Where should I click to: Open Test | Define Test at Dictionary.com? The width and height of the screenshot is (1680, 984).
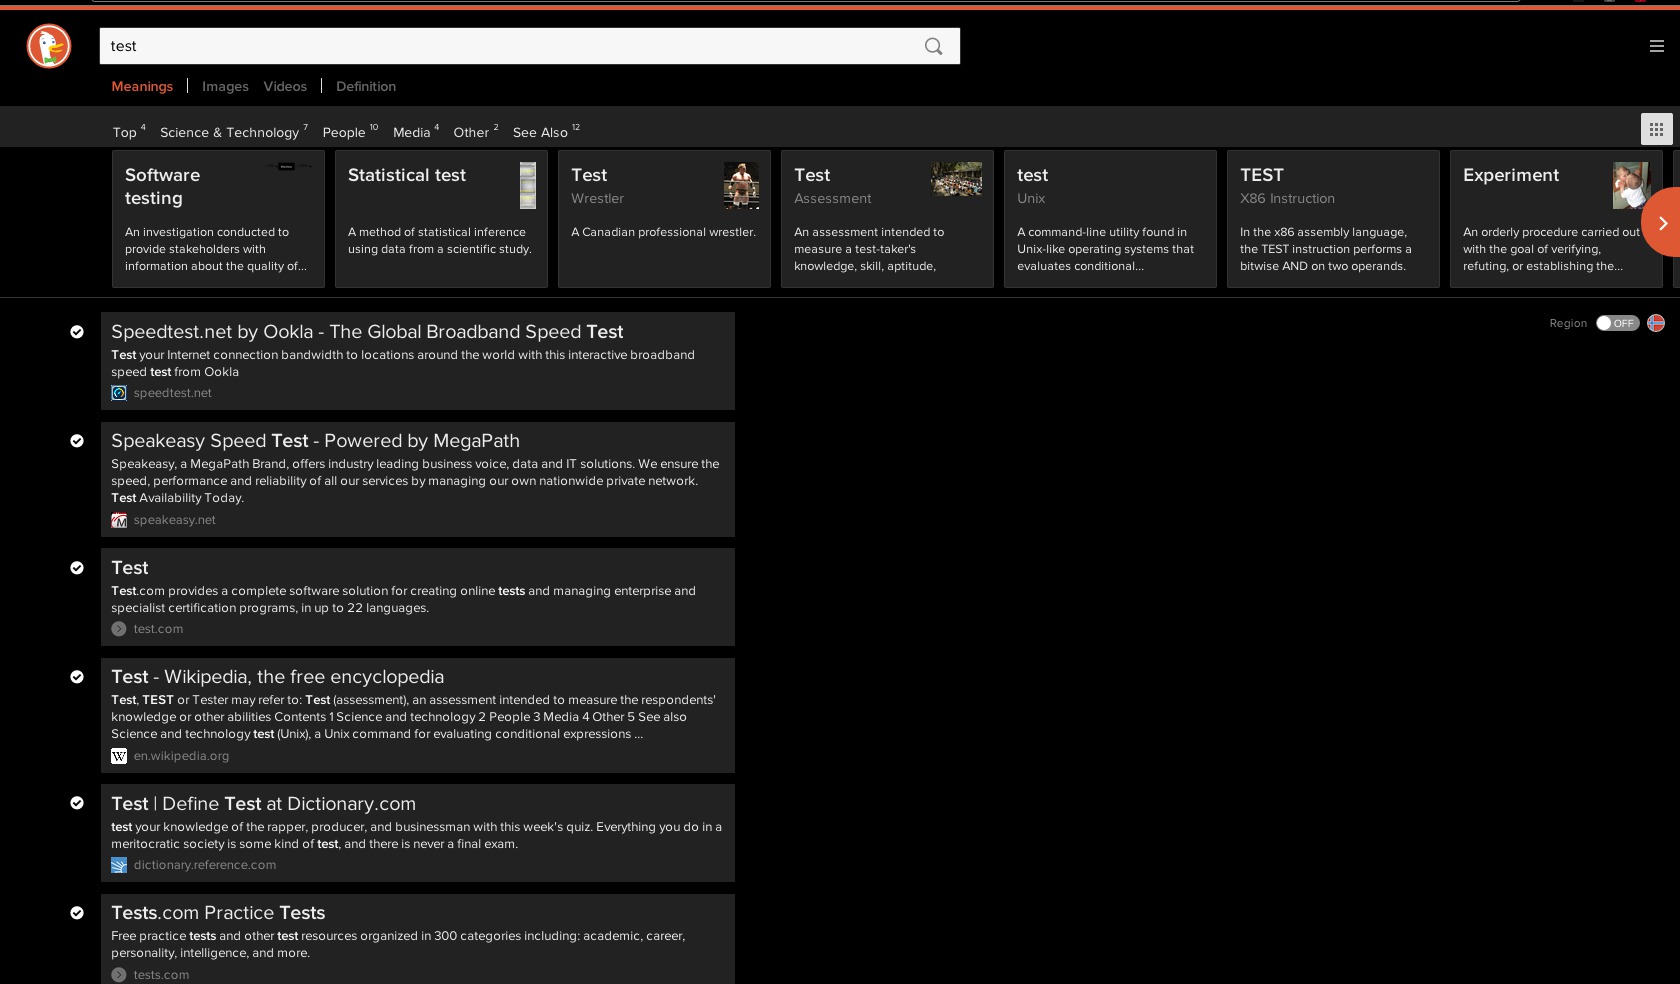tap(263, 804)
